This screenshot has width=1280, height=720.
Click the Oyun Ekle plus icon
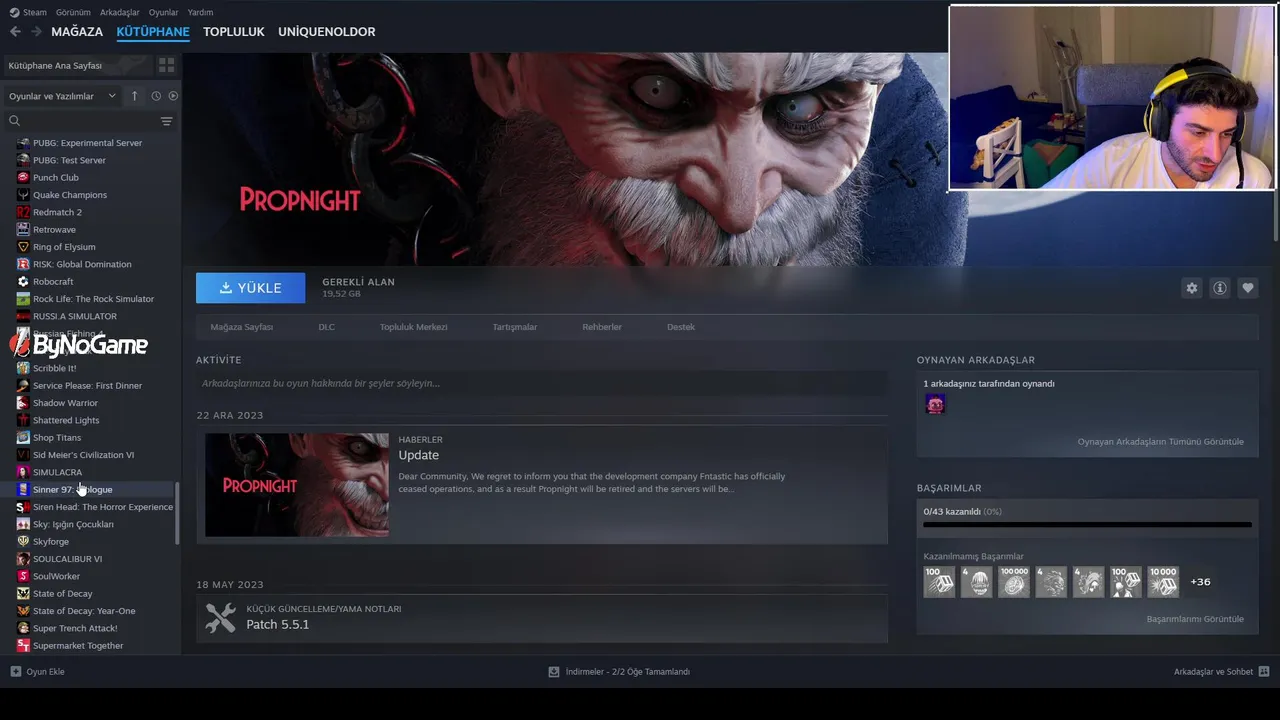coord(15,671)
